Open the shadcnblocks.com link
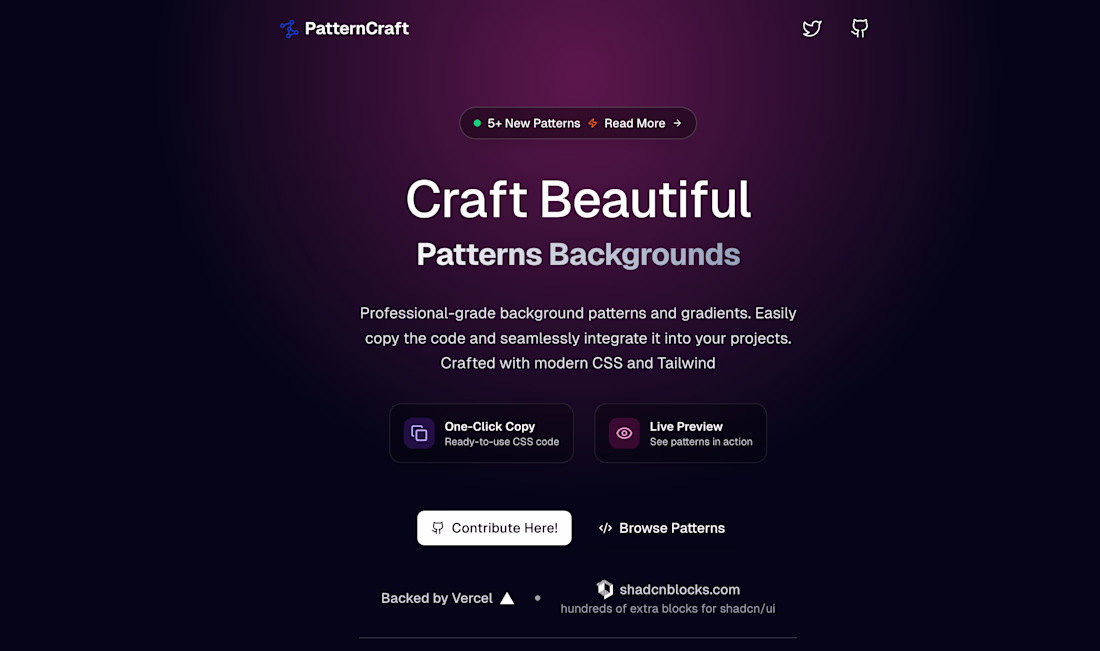 (679, 589)
